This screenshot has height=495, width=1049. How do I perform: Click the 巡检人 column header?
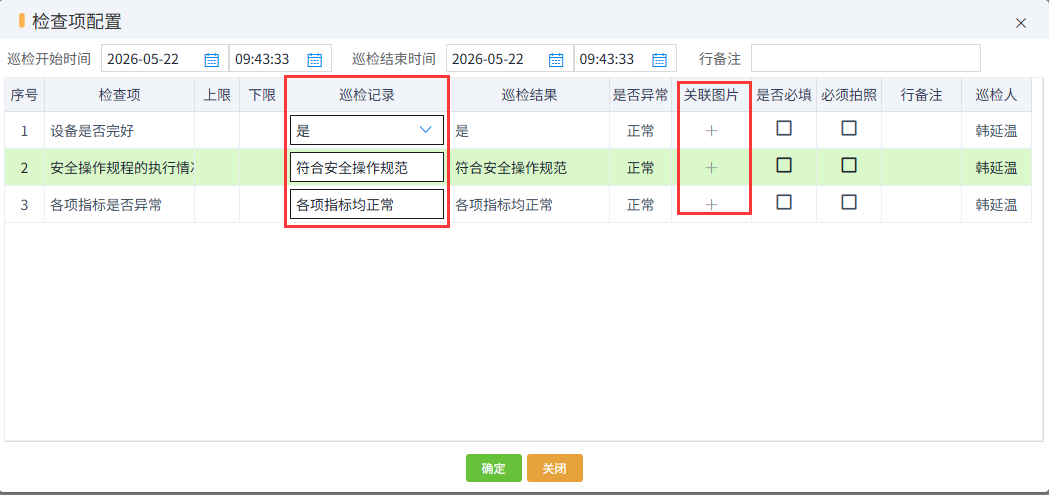(x=996, y=95)
